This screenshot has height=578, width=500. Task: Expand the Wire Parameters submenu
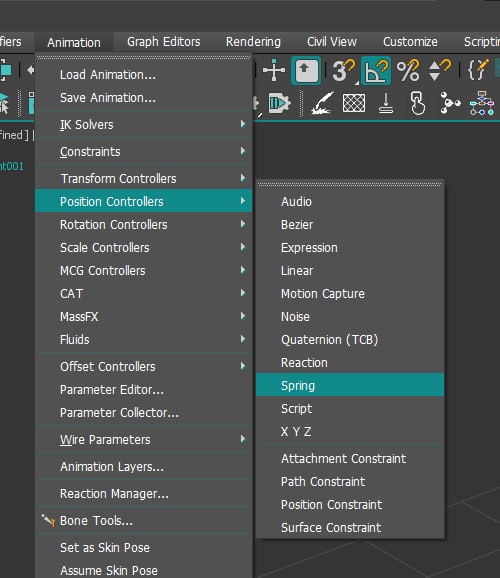pyautogui.click(x=144, y=439)
